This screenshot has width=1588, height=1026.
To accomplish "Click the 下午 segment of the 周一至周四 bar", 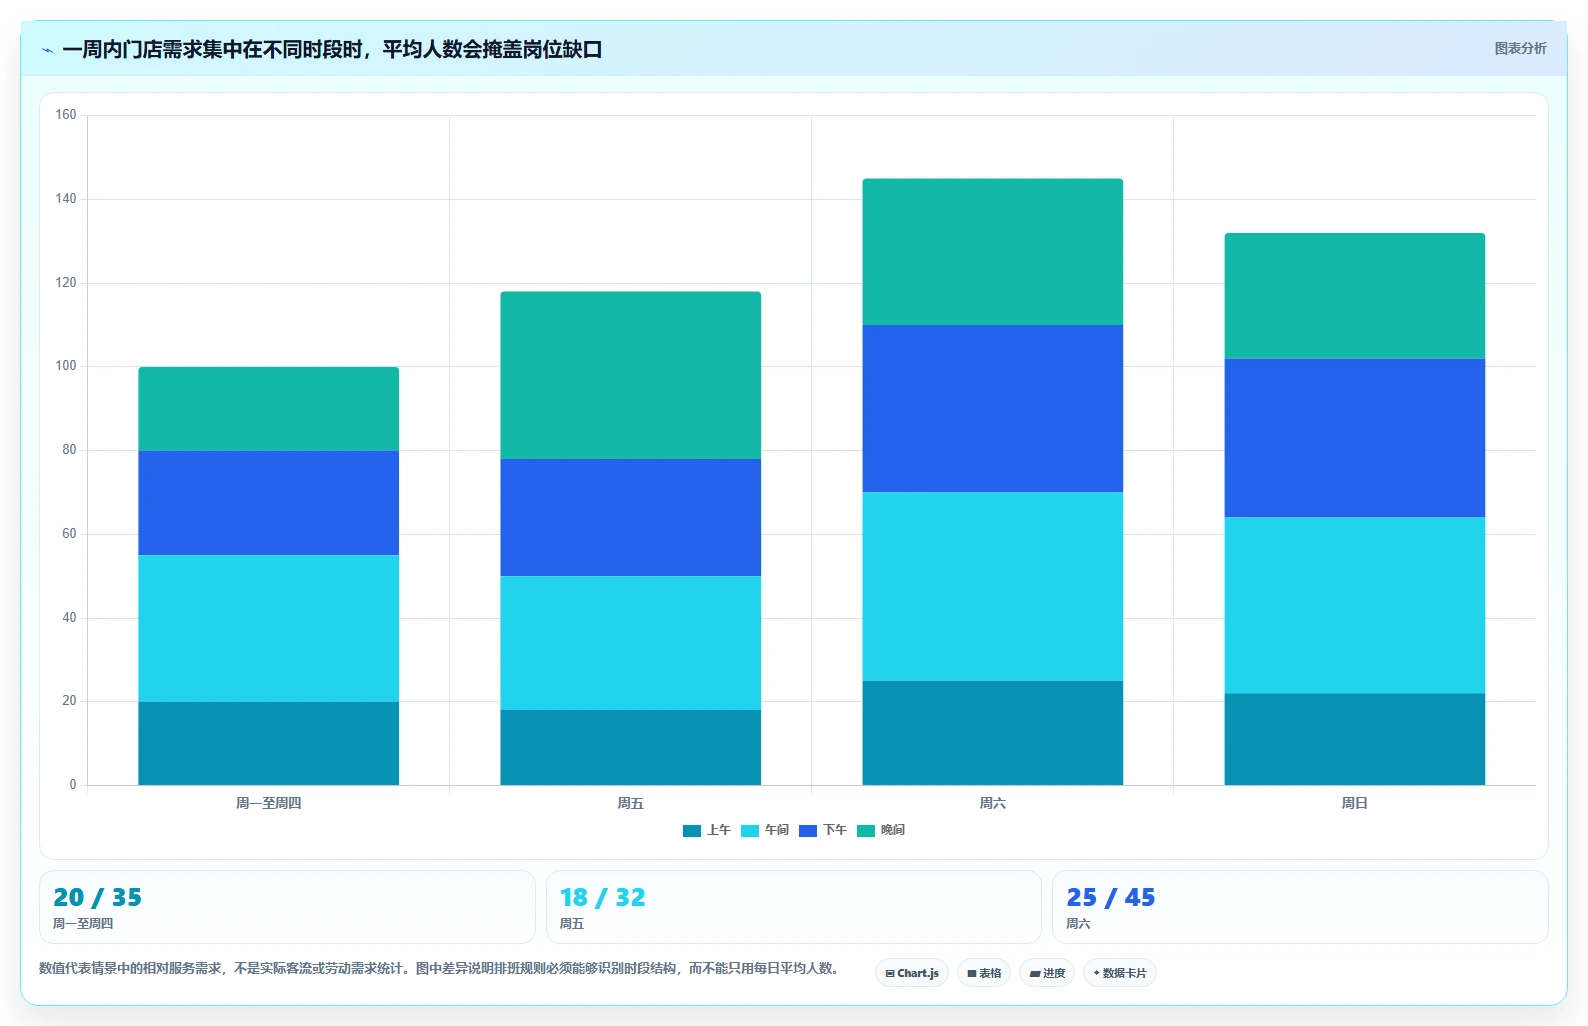I will (x=269, y=503).
